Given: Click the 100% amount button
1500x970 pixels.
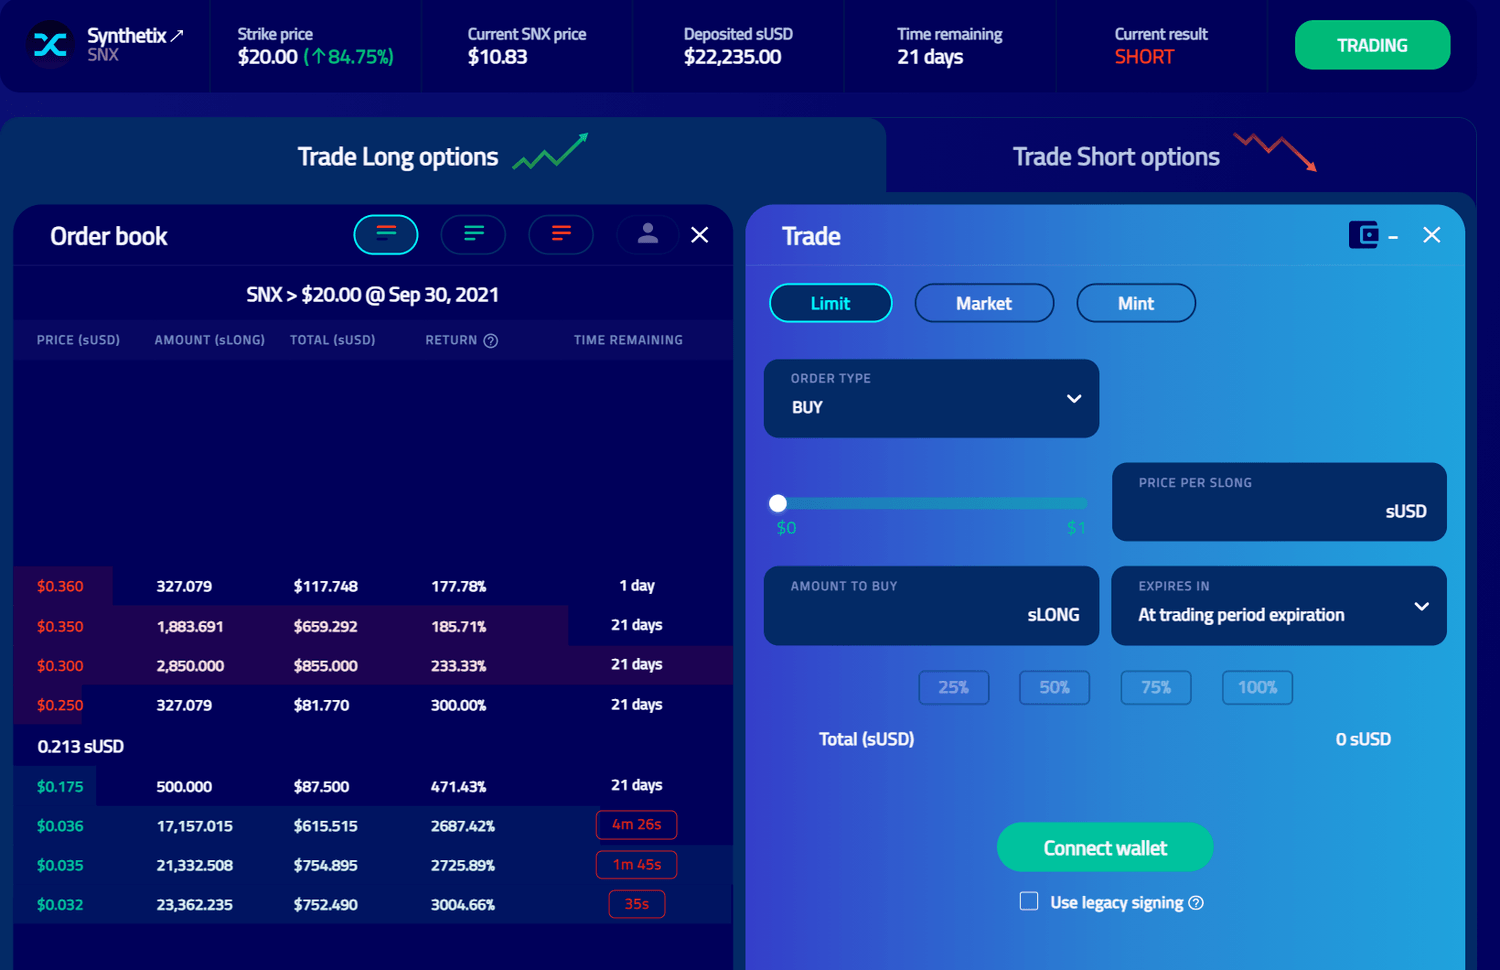Looking at the screenshot, I should tap(1257, 687).
